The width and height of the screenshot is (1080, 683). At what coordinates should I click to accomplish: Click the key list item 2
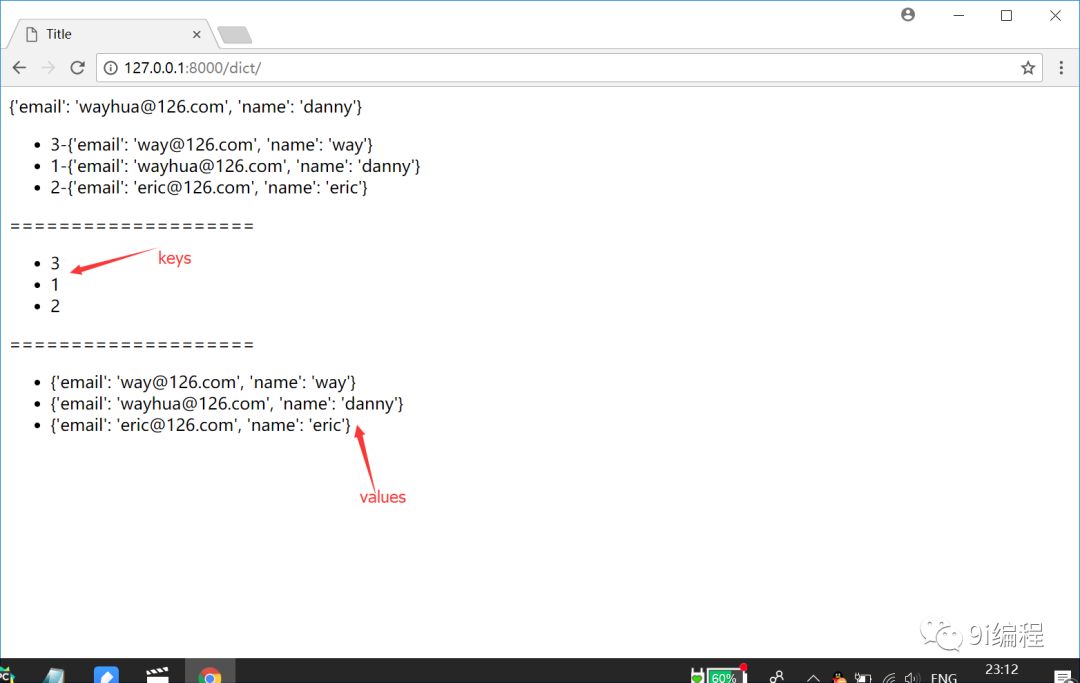(x=55, y=306)
